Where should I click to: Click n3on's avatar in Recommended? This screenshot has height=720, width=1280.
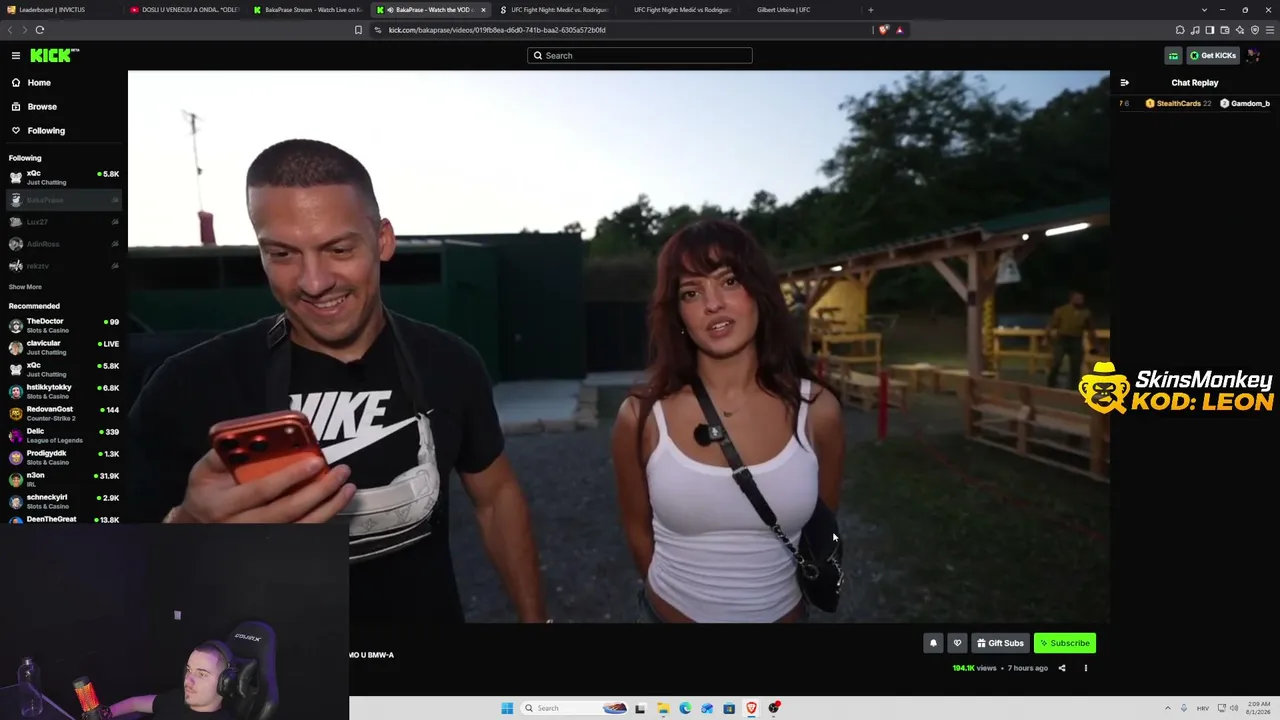(x=16, y=480)
